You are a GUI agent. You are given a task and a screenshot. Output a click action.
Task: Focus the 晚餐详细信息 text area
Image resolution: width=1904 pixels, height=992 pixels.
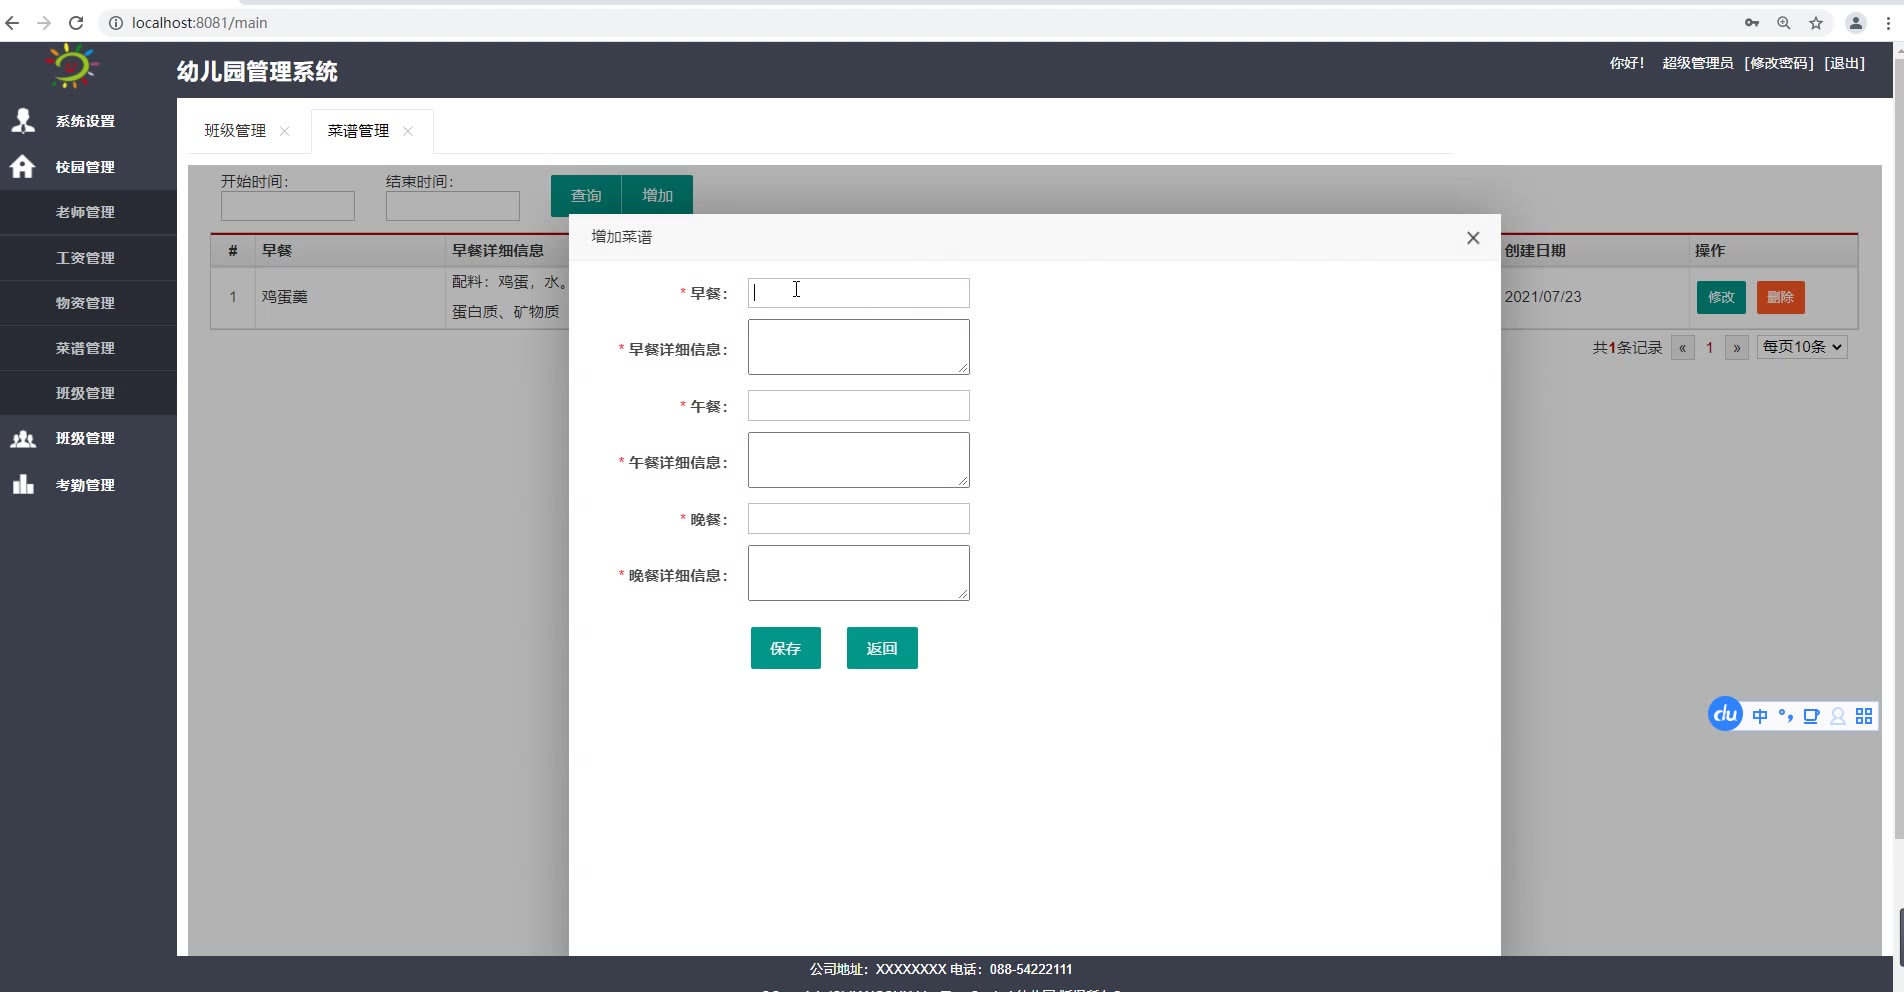pos(859,573)
